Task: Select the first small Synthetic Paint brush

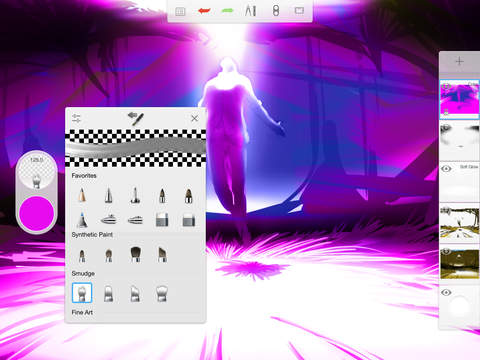Action: click(x=82, y=256)
